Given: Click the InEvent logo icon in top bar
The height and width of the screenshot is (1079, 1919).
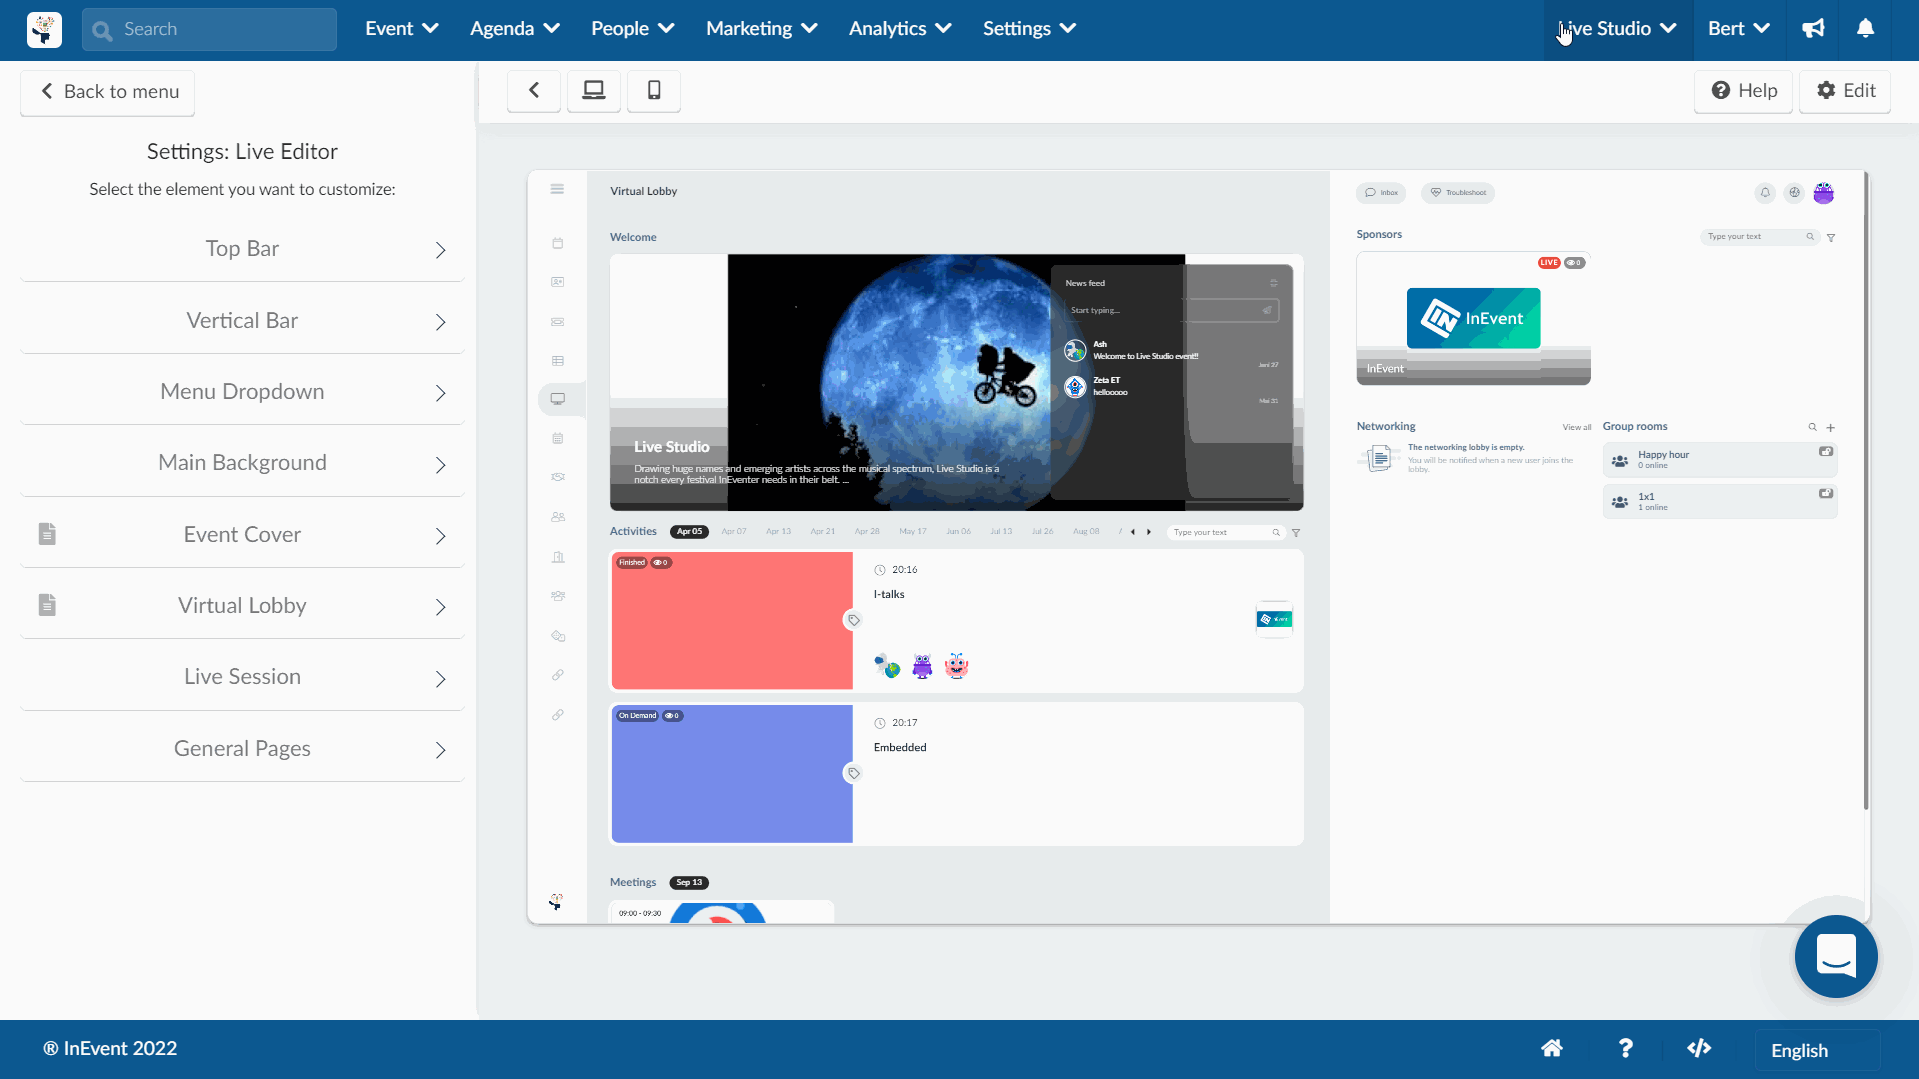Looking at the screenshot, I should [44, 29].
